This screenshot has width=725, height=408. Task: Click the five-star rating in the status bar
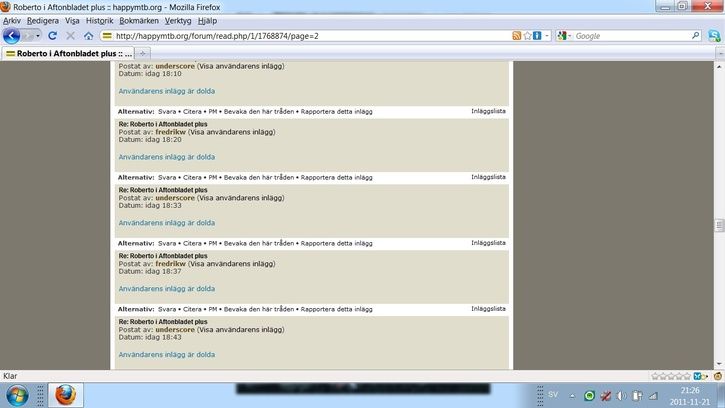coord(670,376)
